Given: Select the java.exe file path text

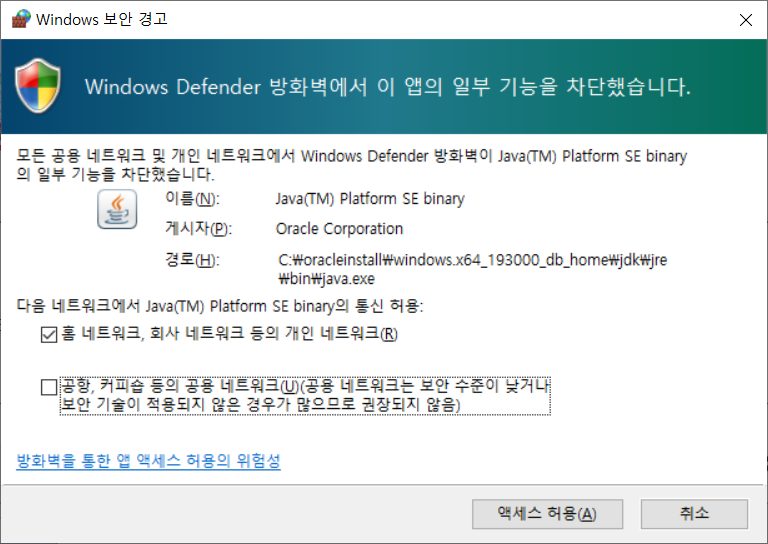Looking at the screenshot, I should (x=473, y=269).
